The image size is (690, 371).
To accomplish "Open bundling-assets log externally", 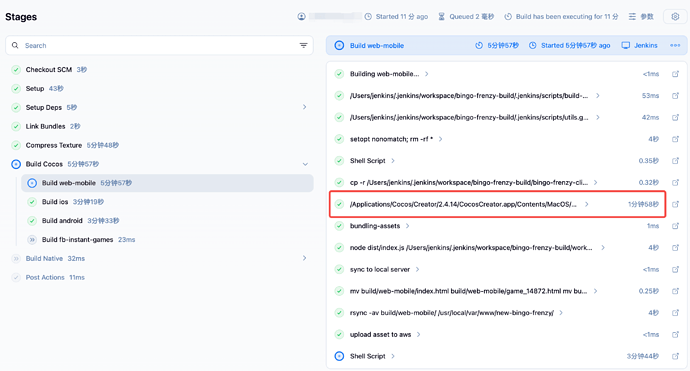I will coord(675,226).
